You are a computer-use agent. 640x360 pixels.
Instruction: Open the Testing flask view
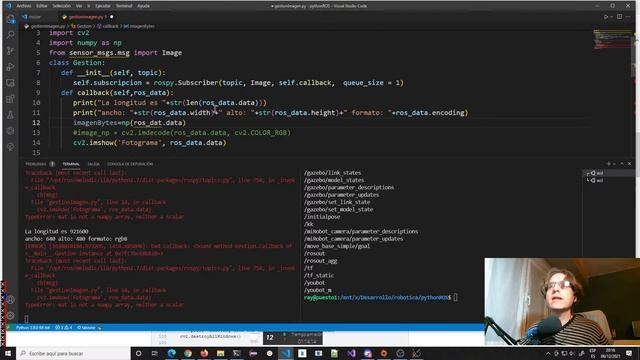click(x=11, y=115)
